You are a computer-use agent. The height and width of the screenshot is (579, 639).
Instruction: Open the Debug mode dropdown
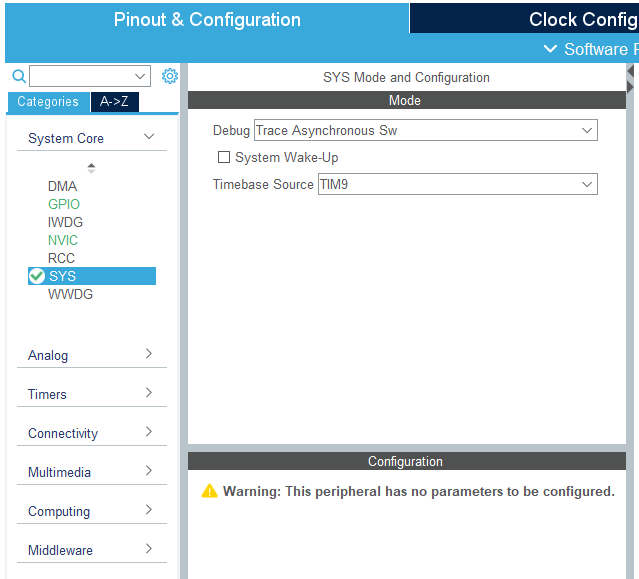(425, 130)
